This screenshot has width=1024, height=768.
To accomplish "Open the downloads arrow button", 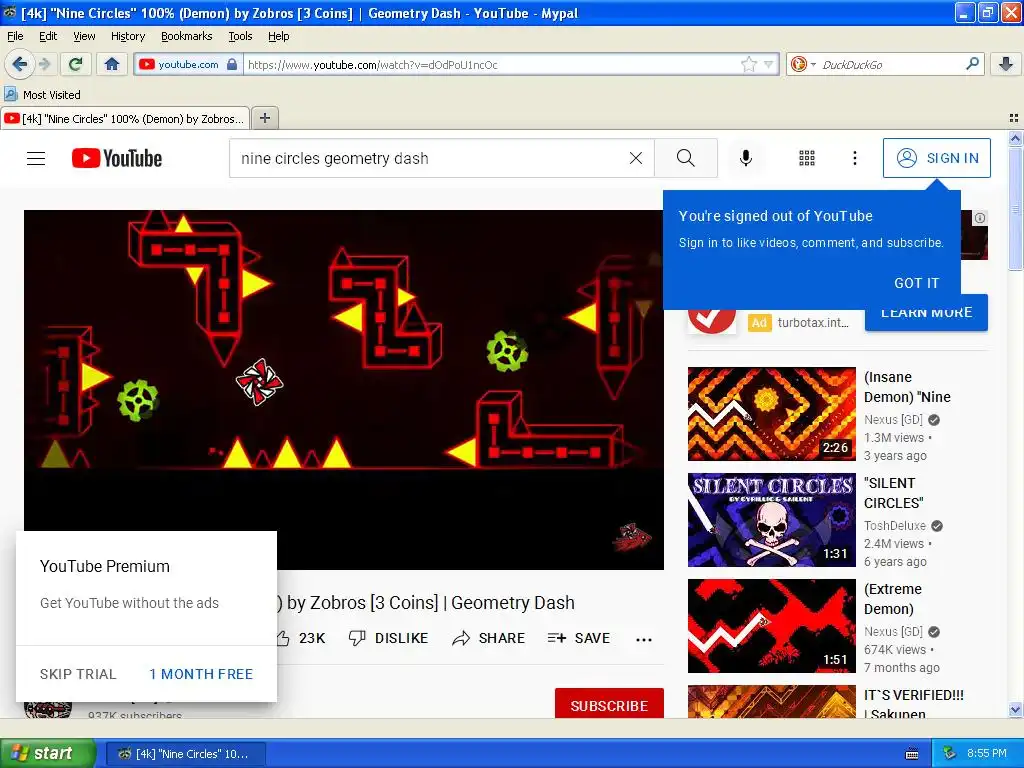I will pos(1006,64).
